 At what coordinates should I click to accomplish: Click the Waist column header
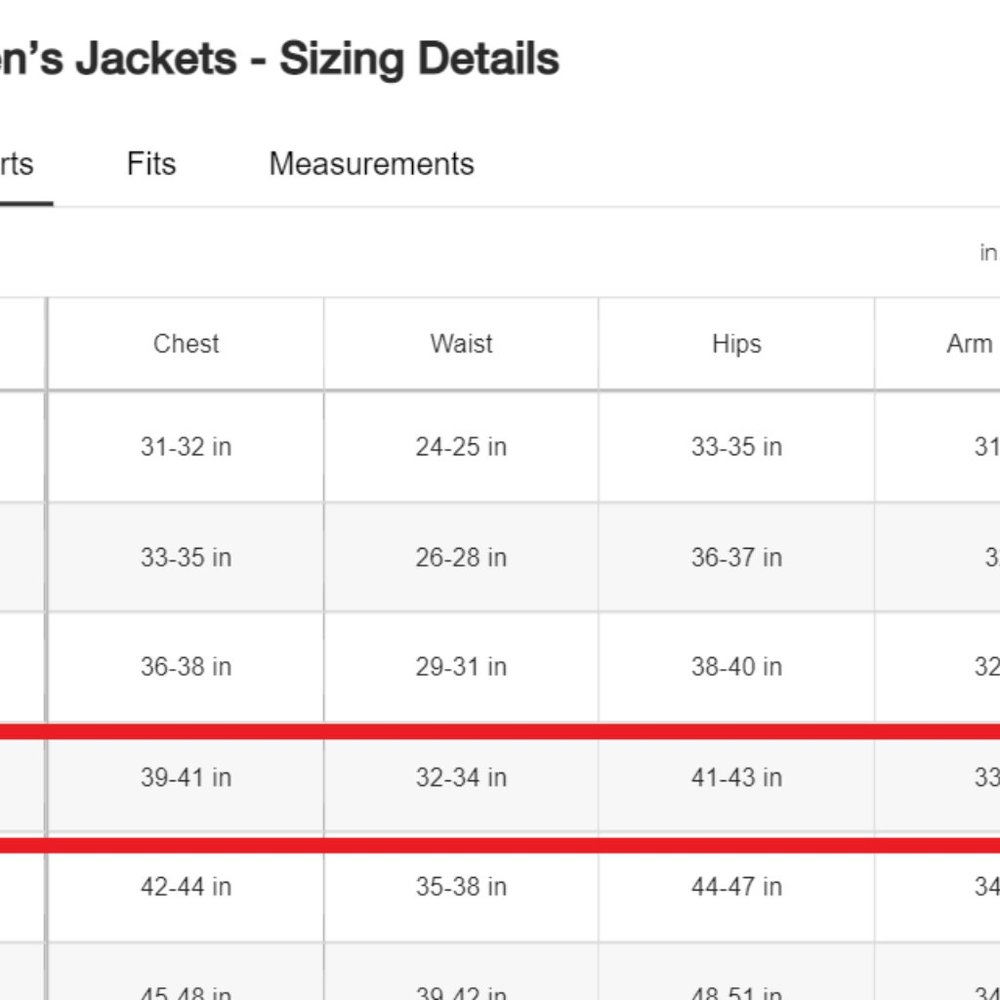[461, 344]
